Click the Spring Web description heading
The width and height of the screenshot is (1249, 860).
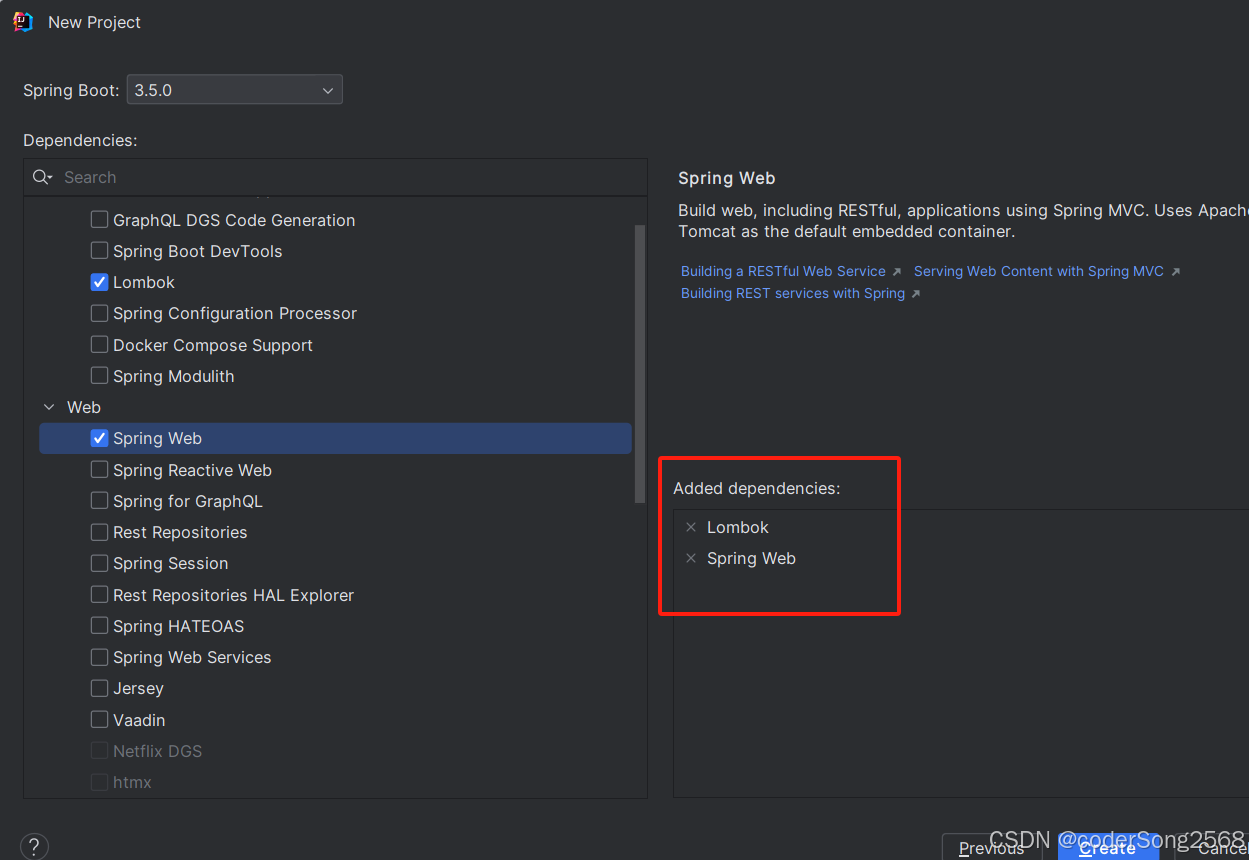click(x=727, y=178)
